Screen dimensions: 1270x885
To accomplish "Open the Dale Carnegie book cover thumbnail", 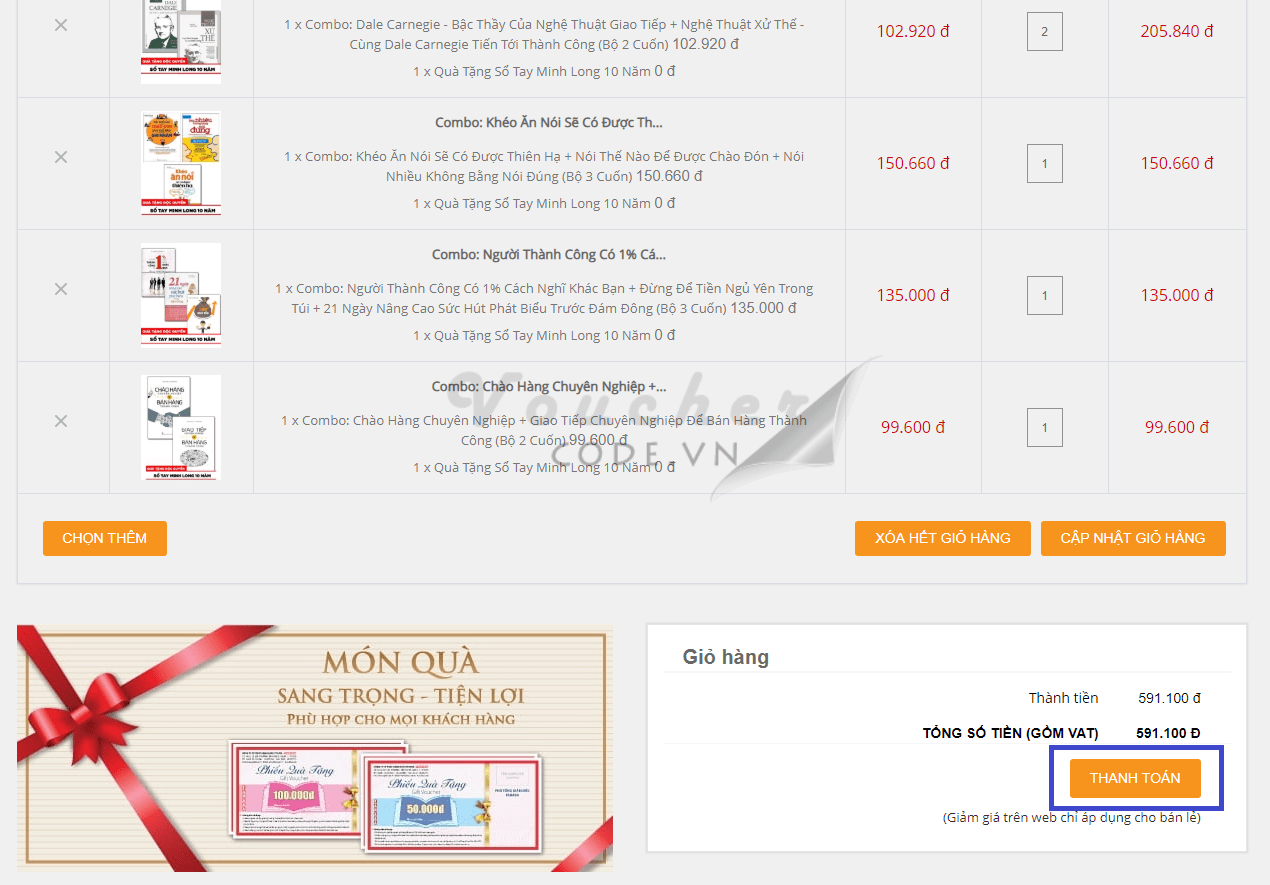I will (x=181, y=40).
